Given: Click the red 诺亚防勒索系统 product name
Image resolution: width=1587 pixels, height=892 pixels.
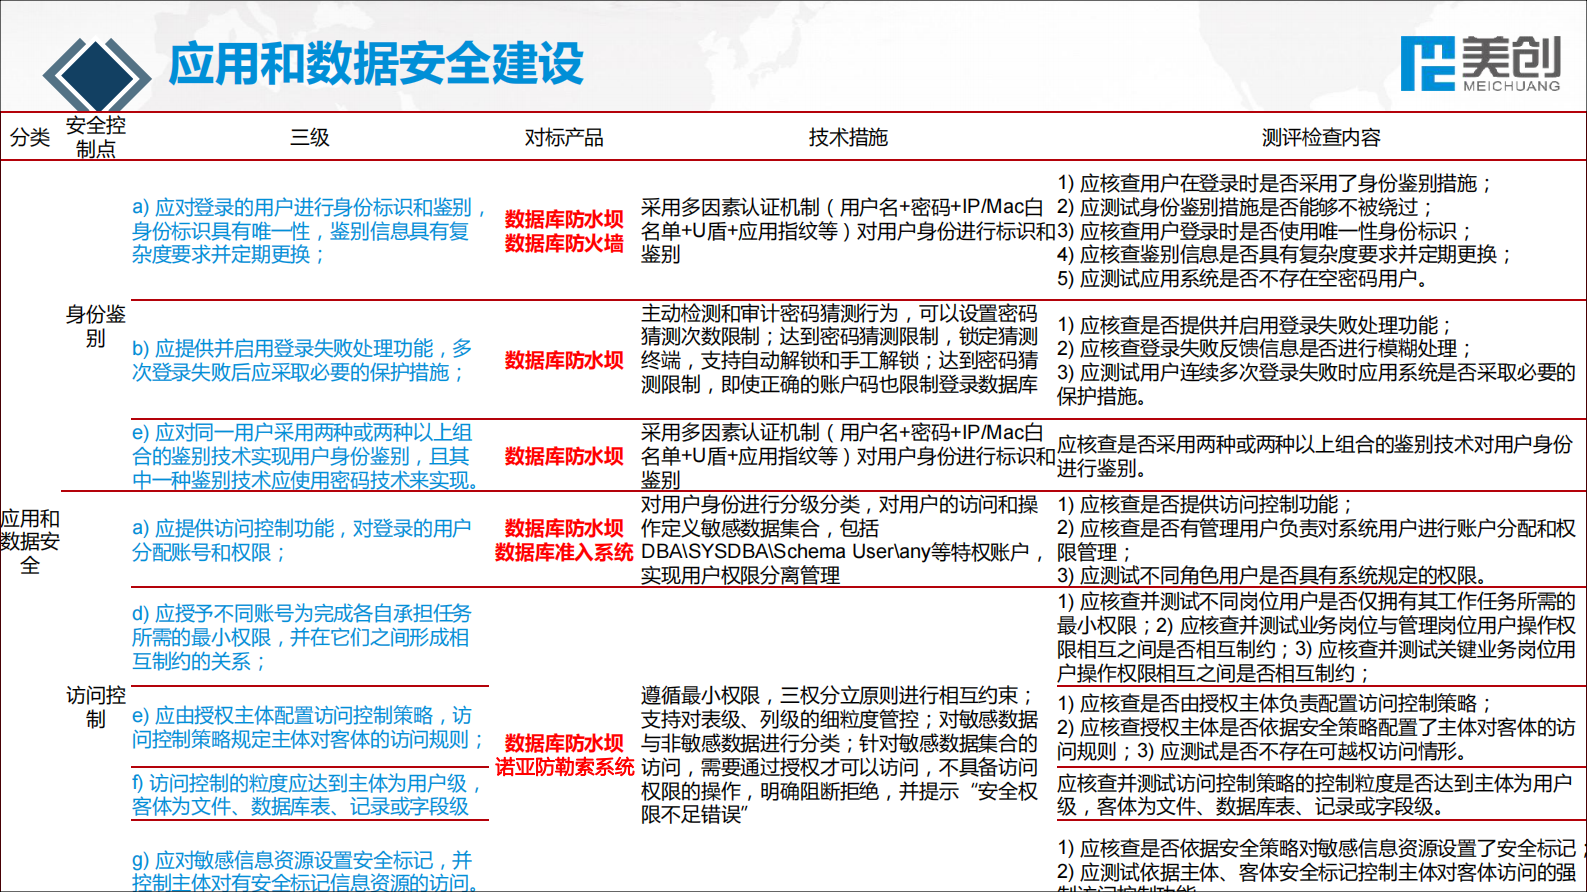Looking at the screenshot, I should (565, 767).
